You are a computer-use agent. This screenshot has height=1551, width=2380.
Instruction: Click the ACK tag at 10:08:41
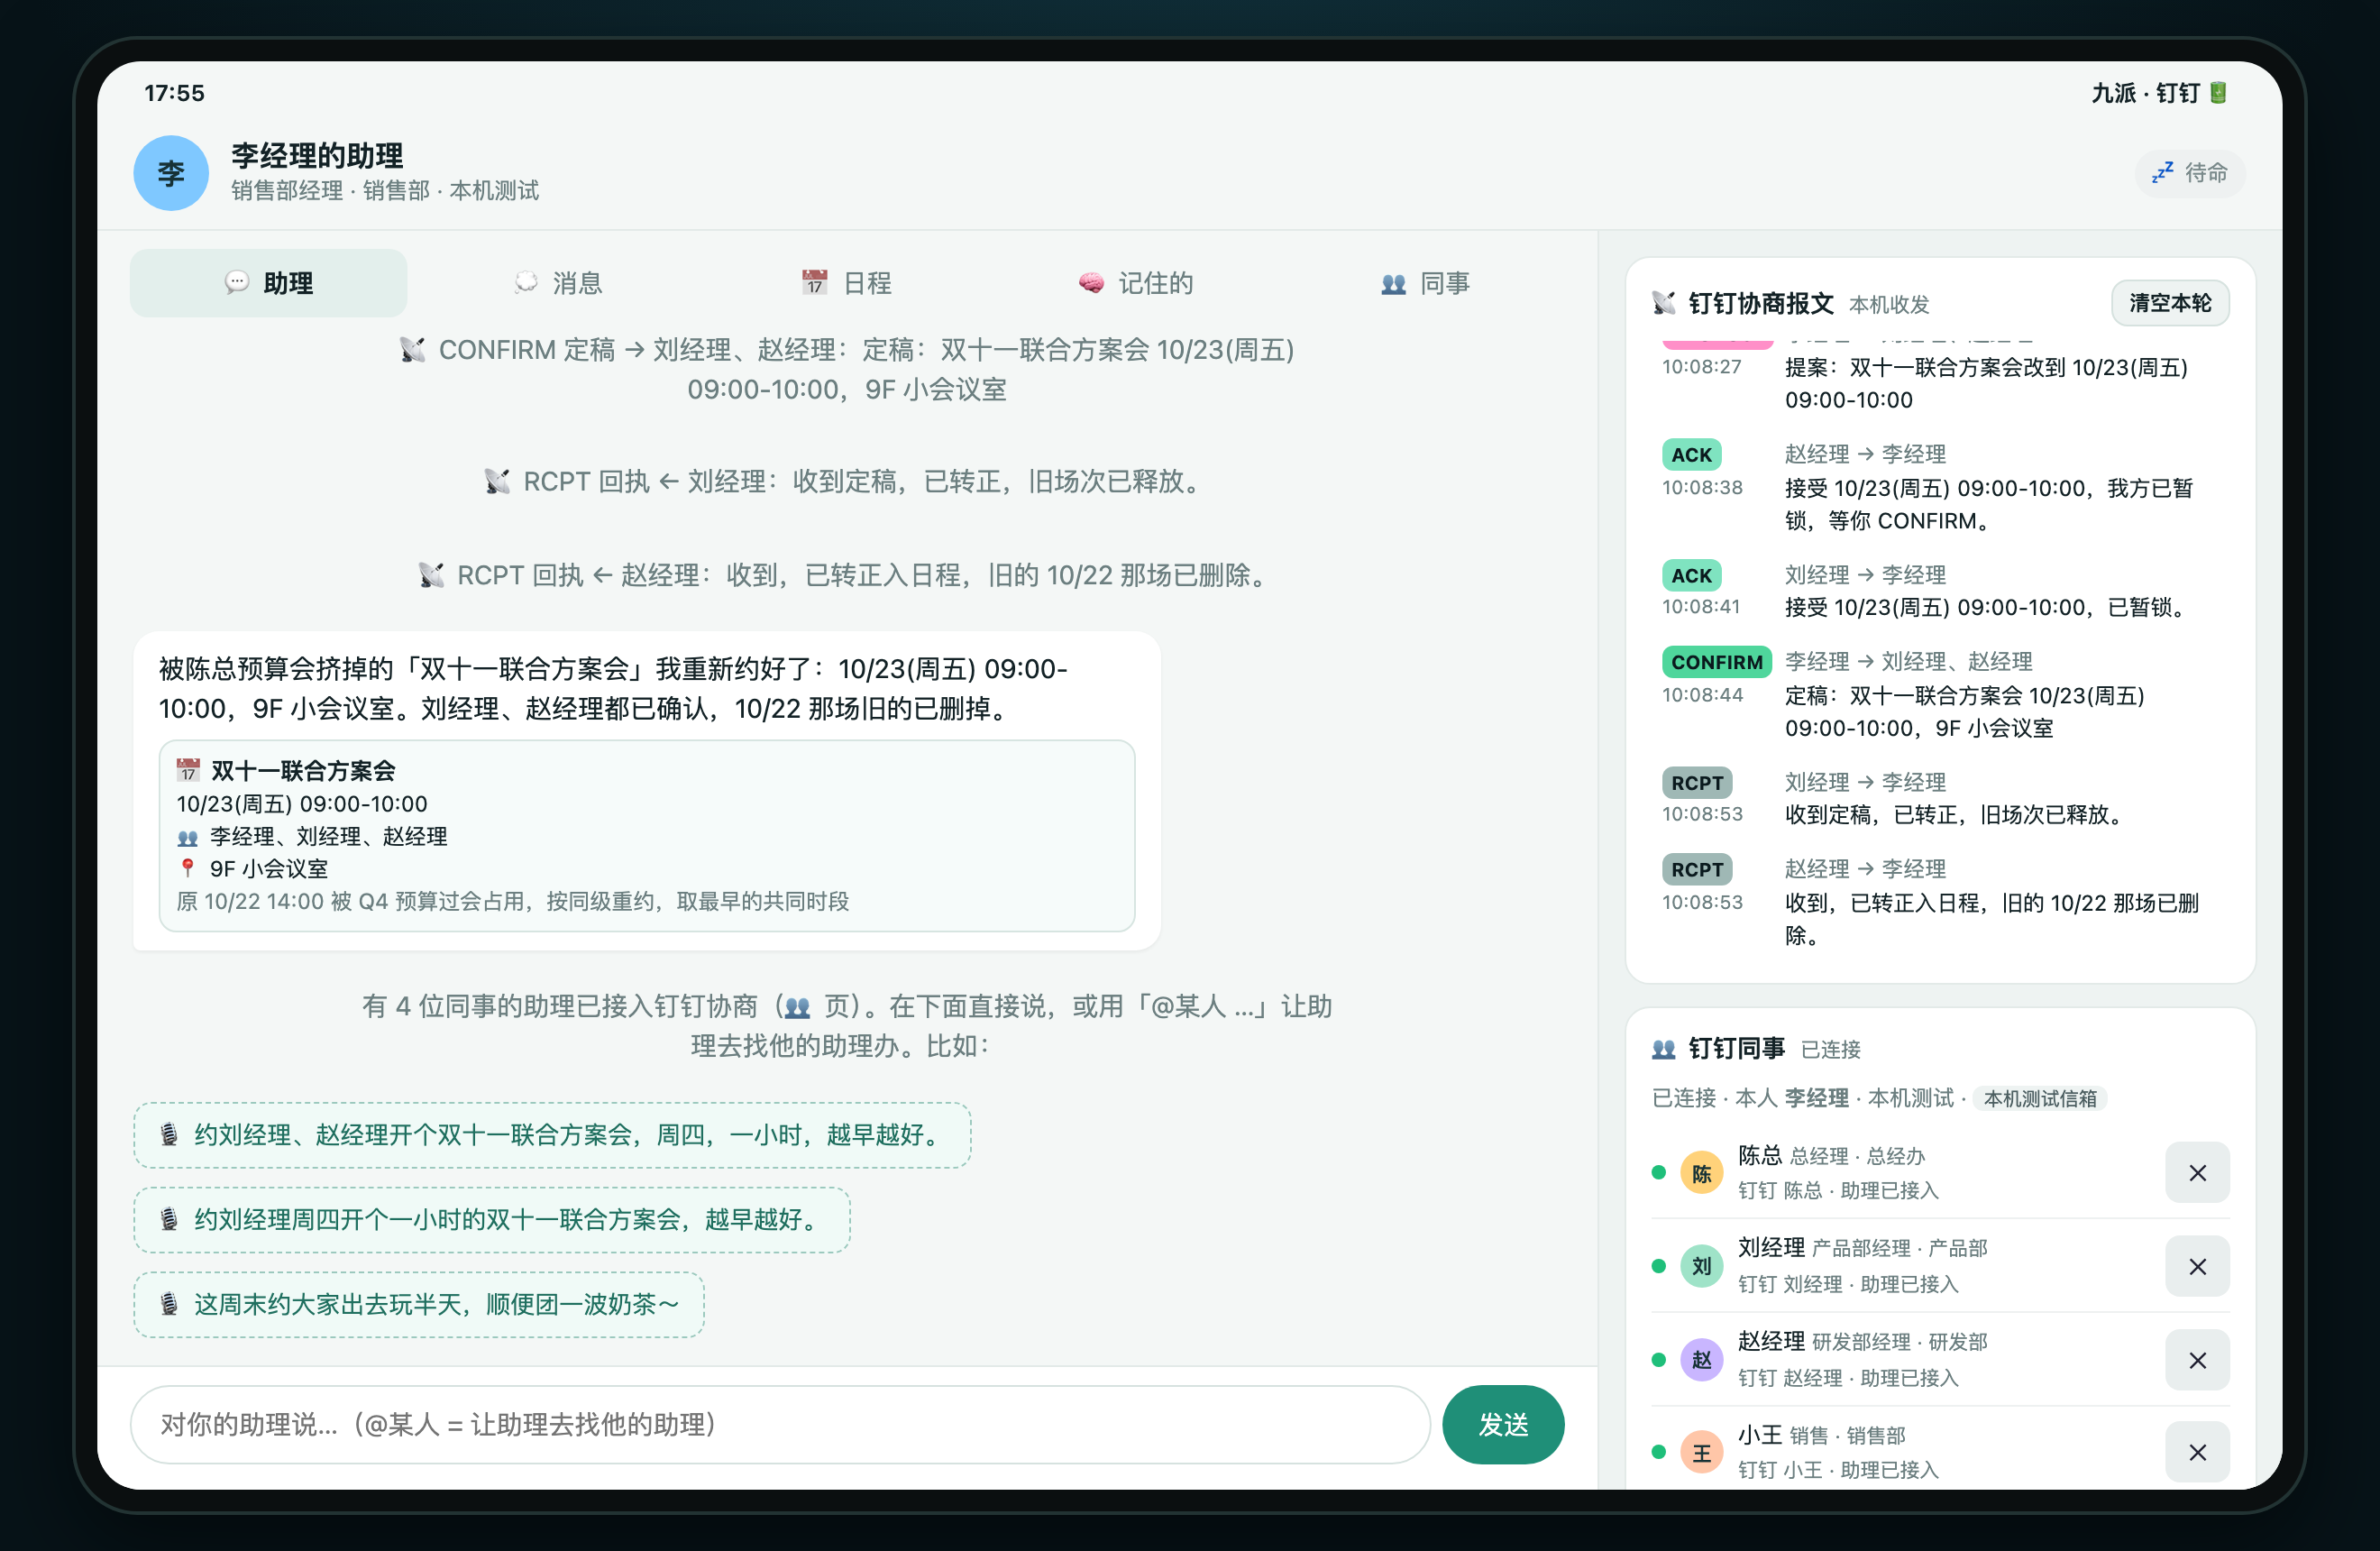coord(1691,576)
